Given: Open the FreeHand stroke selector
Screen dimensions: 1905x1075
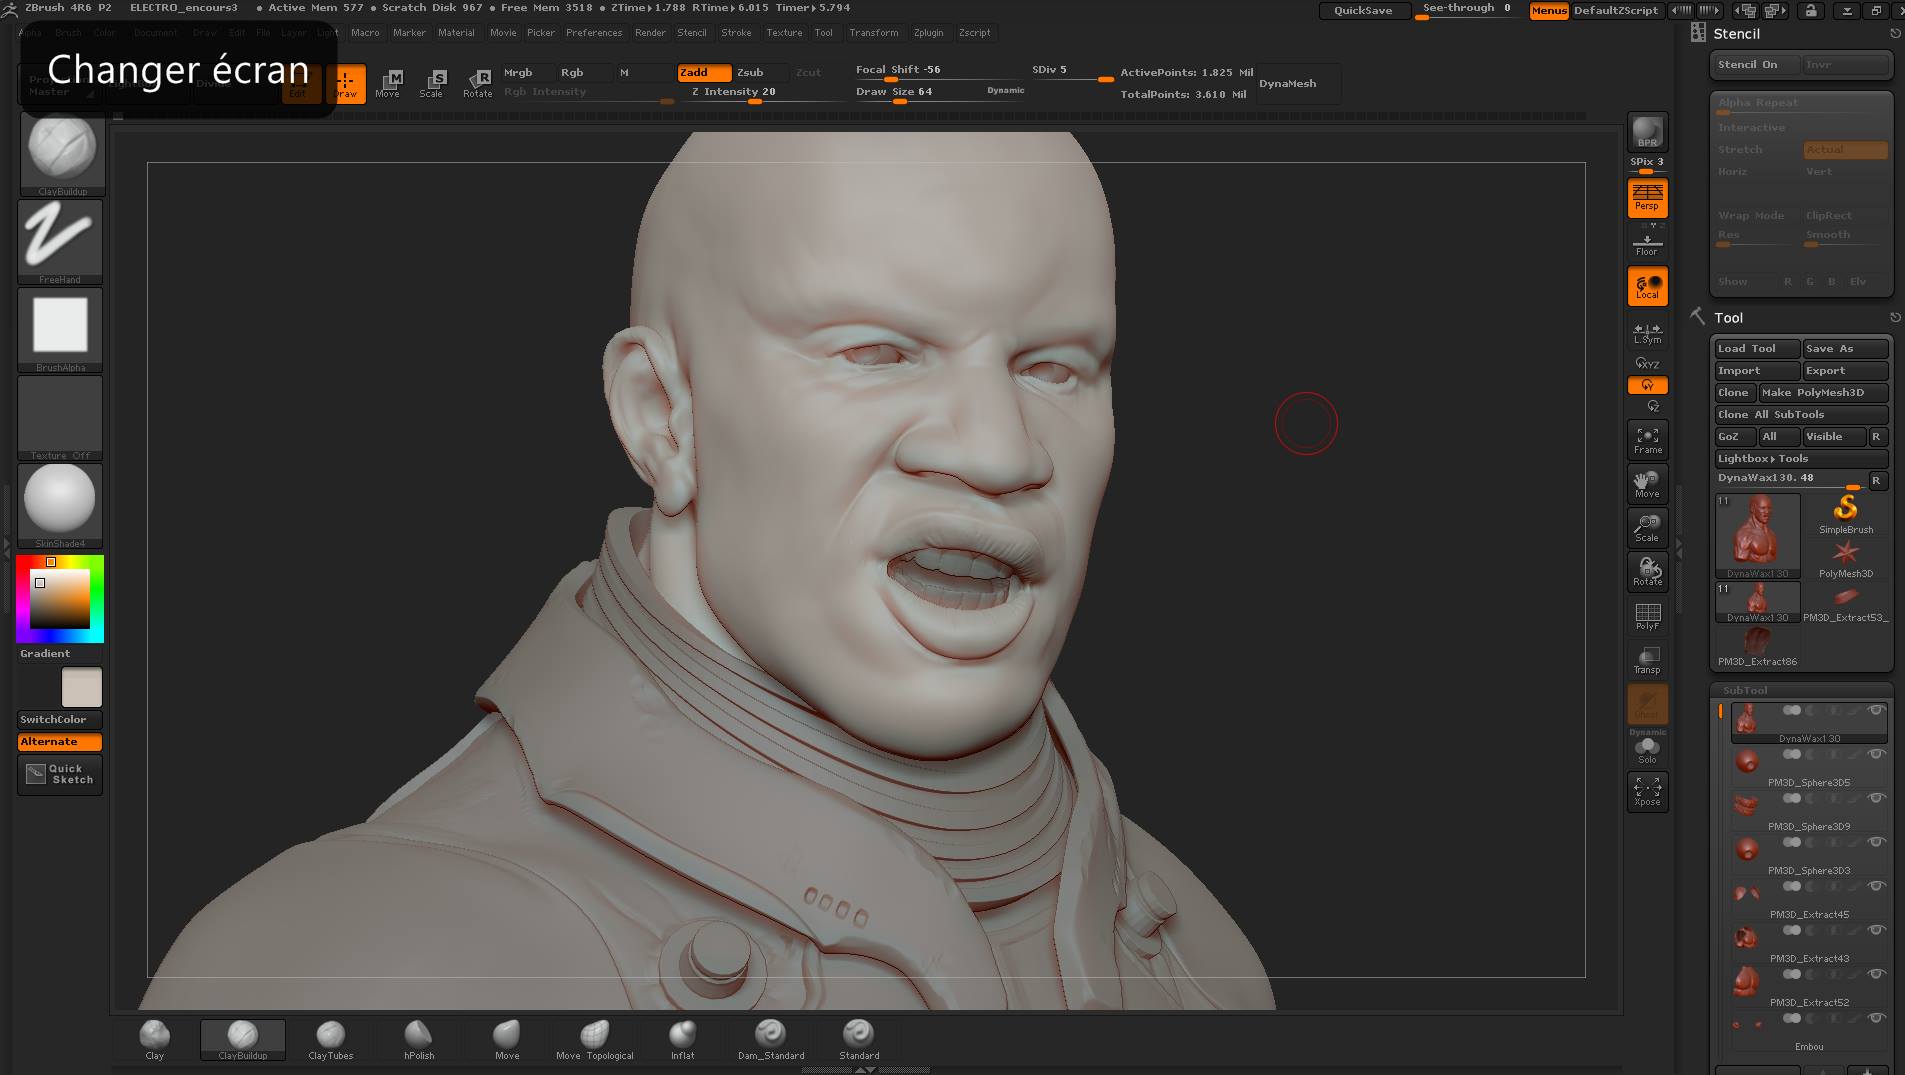Looking at the screenshot, I should click(x=60, y=242).
